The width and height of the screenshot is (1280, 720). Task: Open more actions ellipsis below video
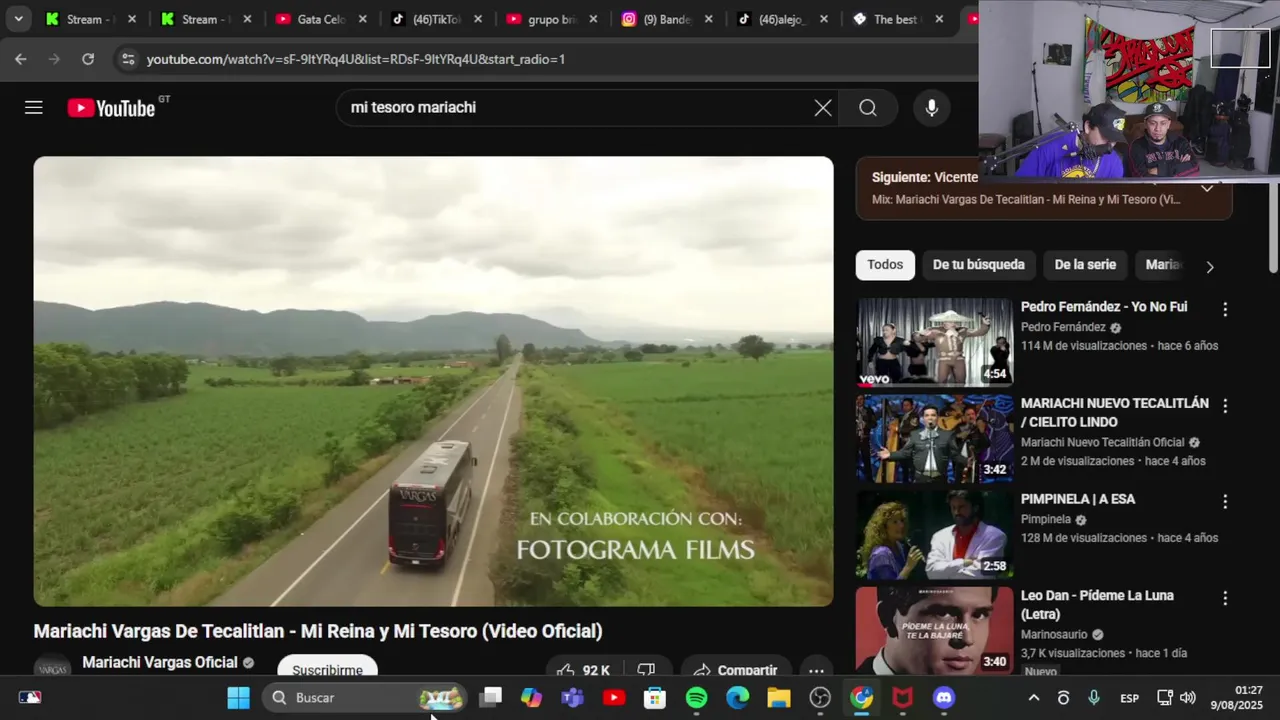coord(816,670)
